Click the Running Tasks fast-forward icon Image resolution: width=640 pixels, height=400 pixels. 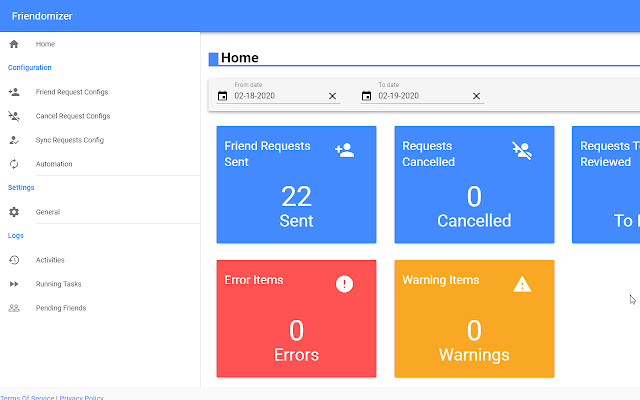point(14,284)
